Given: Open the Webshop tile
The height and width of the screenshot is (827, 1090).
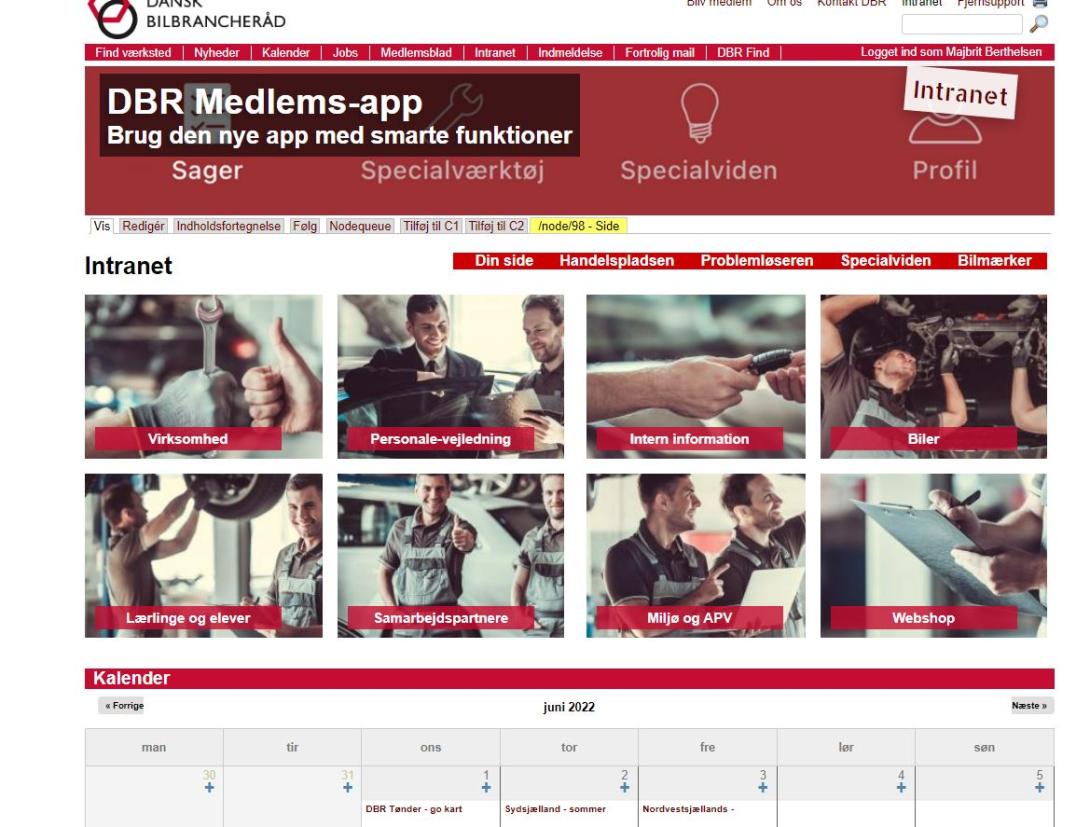Looking at the screenshot, I should [x=923, y=618].
